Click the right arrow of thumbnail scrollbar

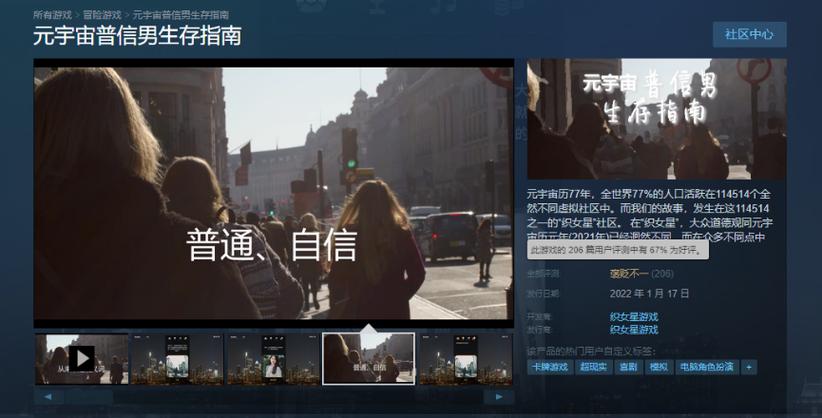(x=499, y=396)
